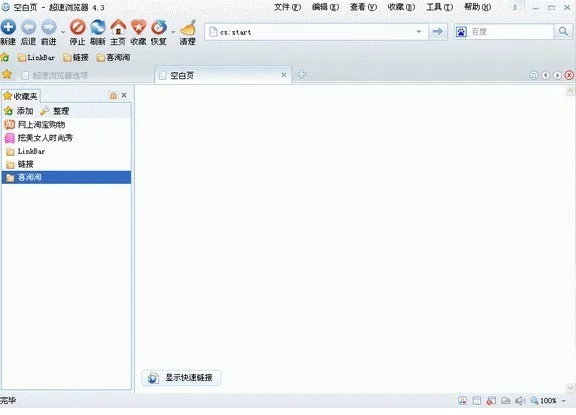This screenshot has width=576, height=415.
Task: Refresh the page using 刷新 icon
Action: pos(98,28)
